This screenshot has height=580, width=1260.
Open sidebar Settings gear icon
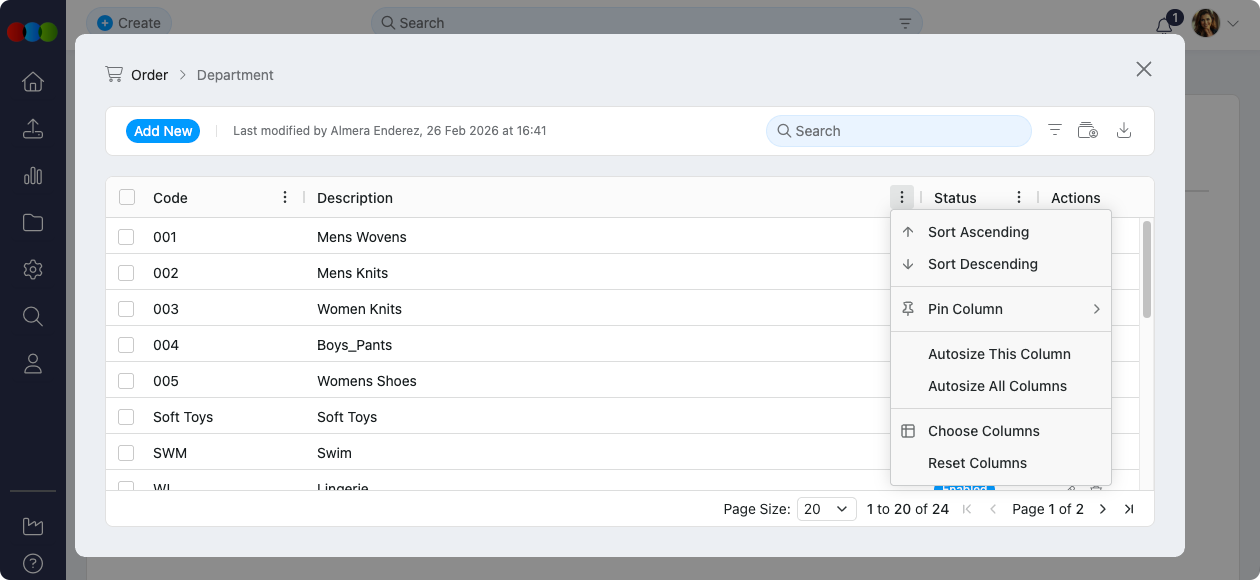33,269
